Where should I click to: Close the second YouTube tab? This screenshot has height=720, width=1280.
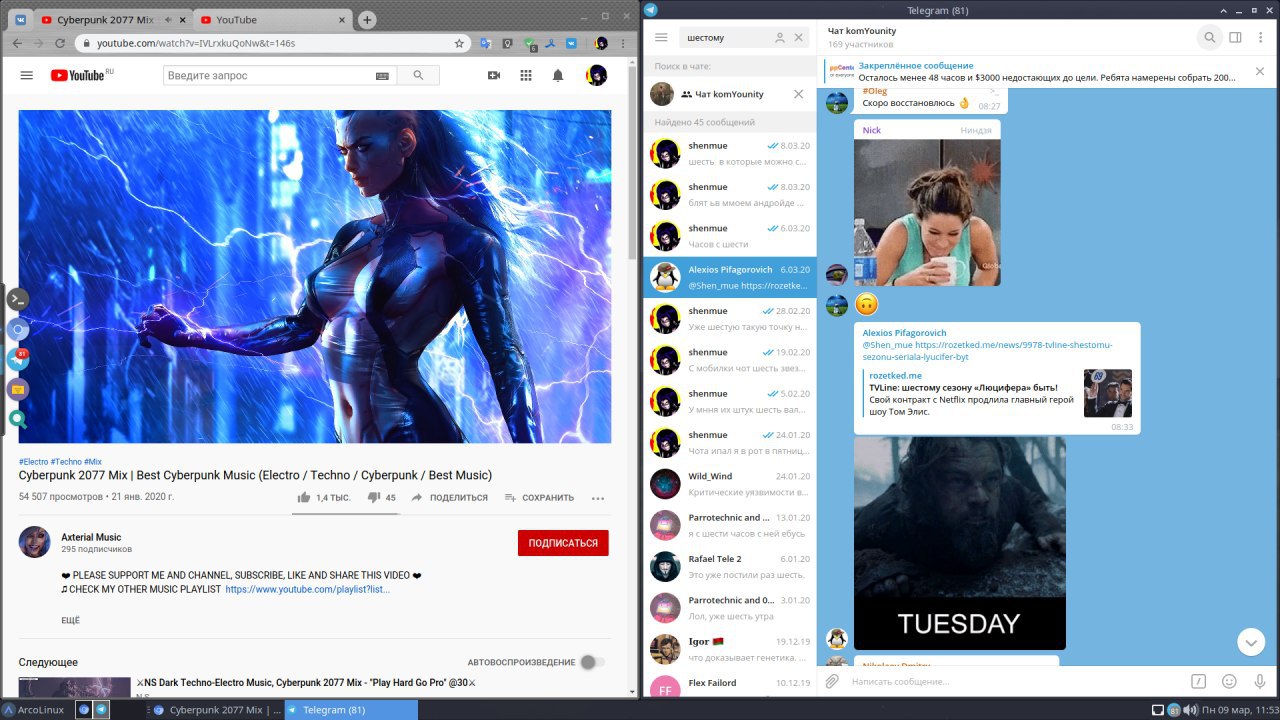[x=342, y=19]
